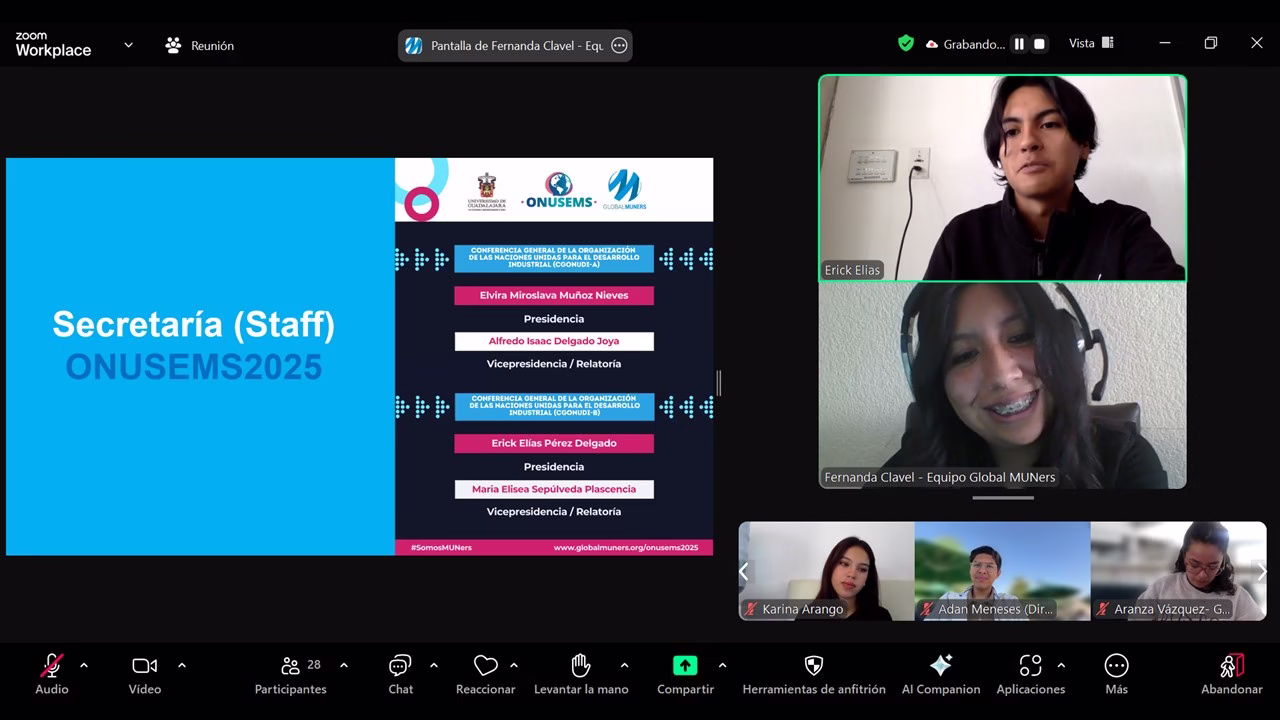Open the Aplicaciones menu
Image resolution: width=1280 pixels, height=720 pixels.
point(1030,667)
